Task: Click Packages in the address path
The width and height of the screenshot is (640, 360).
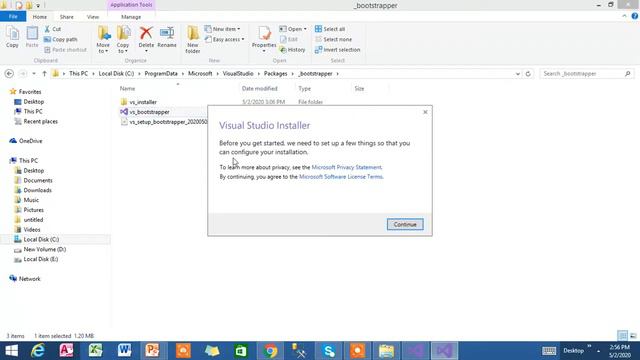Action: coord(276,73)
